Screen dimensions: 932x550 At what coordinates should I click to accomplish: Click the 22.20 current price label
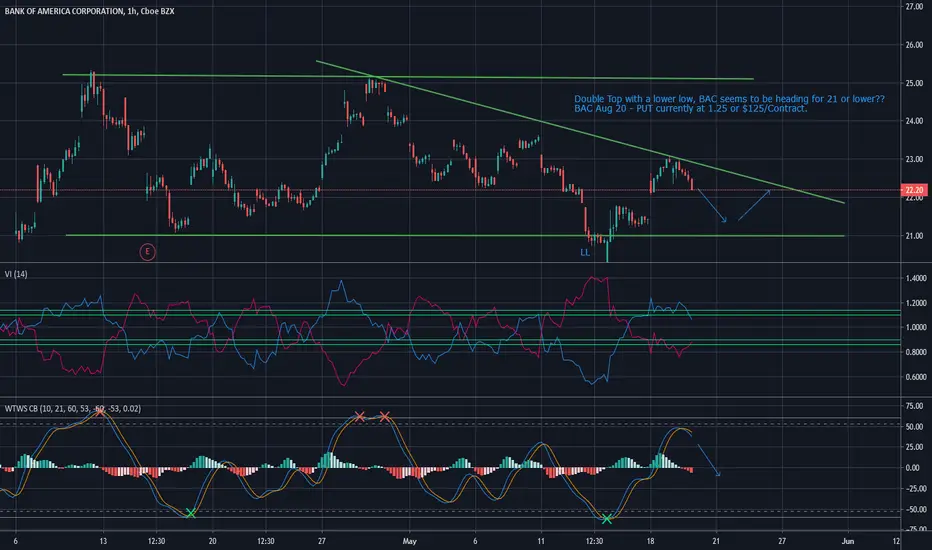coord(914,190)
